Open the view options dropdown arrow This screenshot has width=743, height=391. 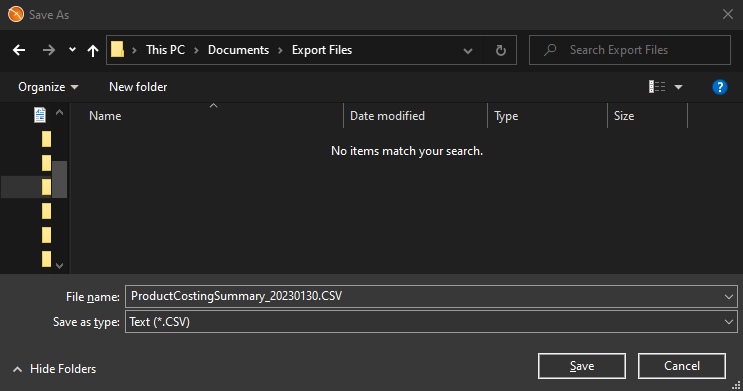point(678,87)
